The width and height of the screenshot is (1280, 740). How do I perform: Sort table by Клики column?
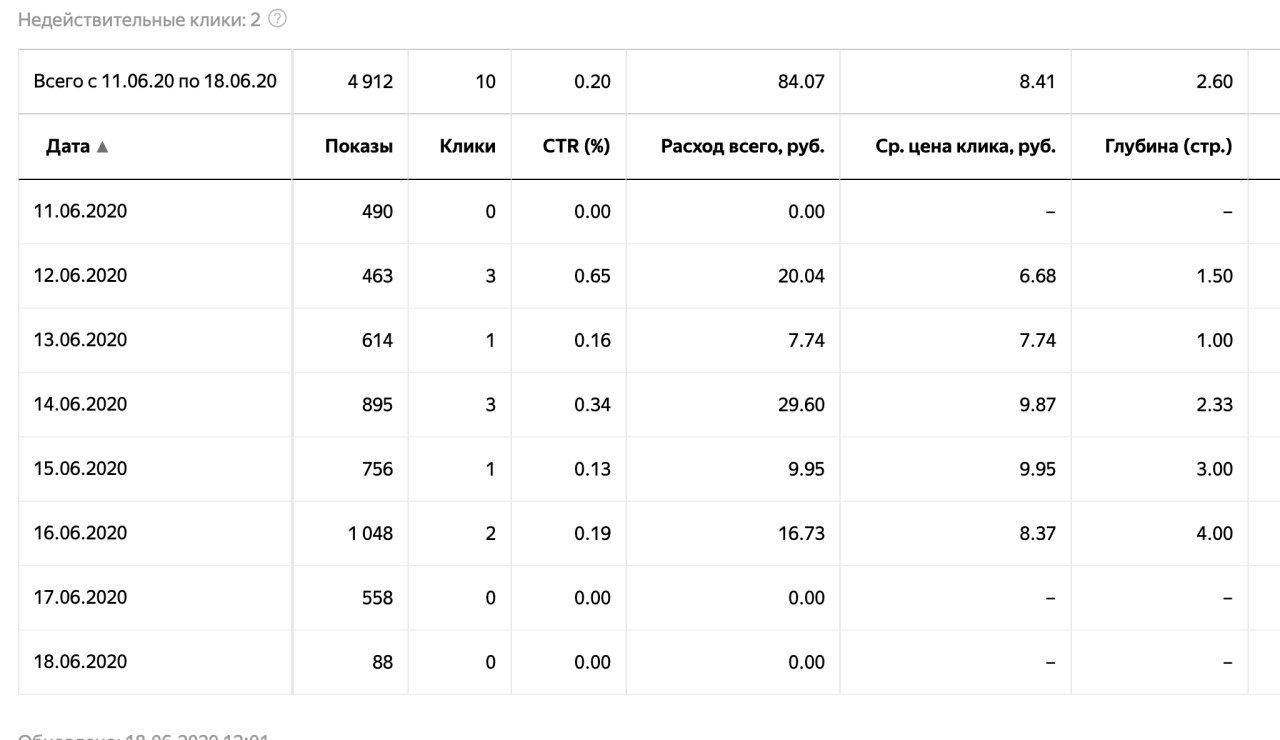(467, 146)
